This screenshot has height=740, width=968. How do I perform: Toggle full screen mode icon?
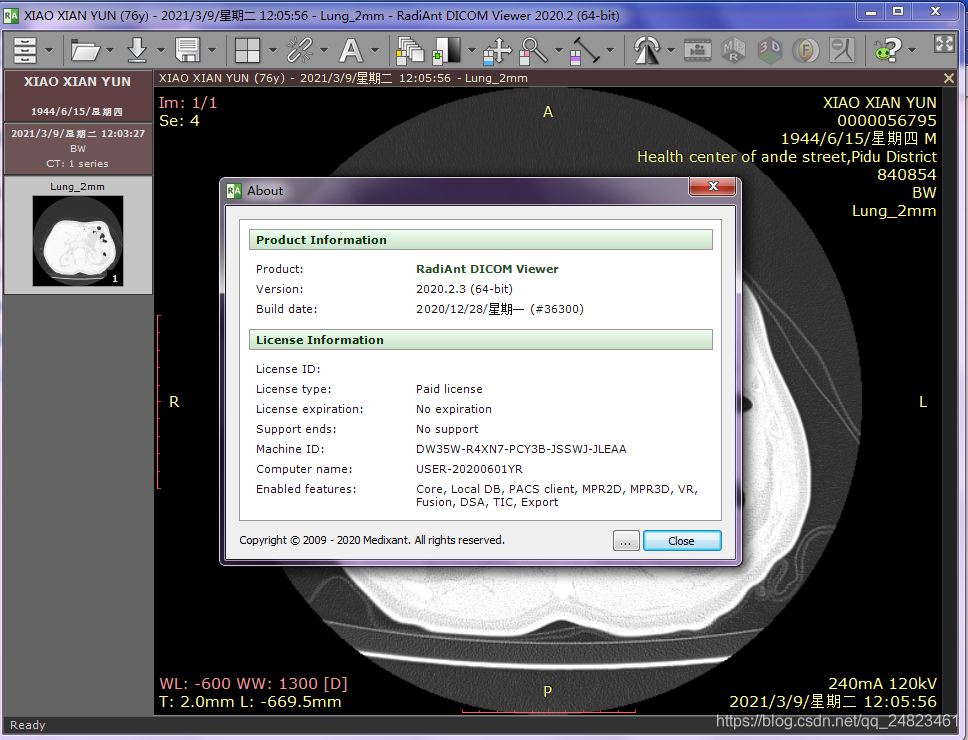tap(944, 44)
